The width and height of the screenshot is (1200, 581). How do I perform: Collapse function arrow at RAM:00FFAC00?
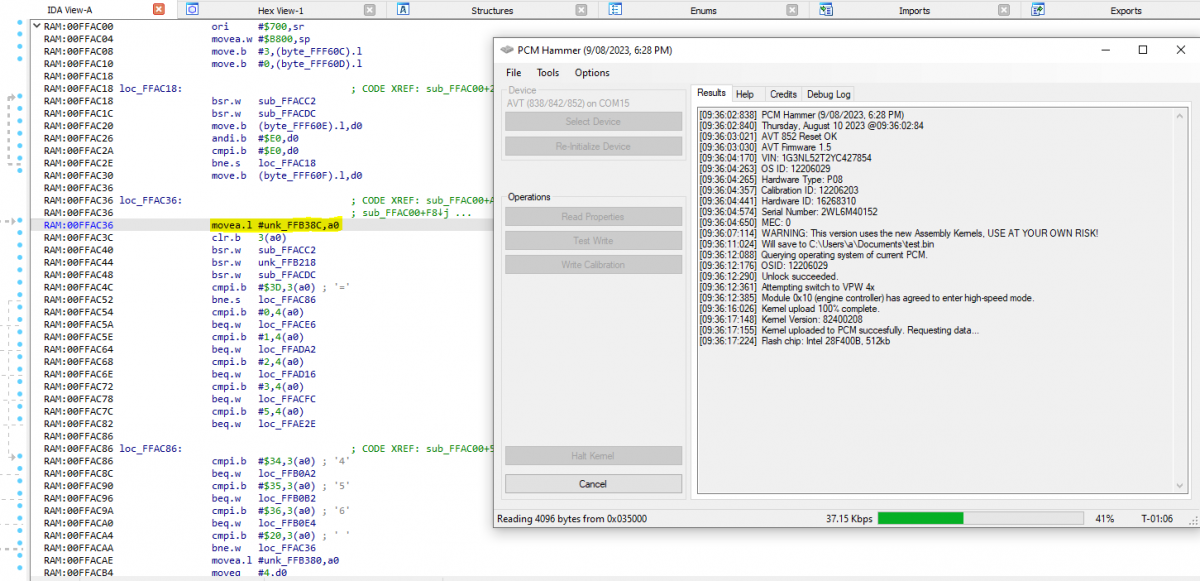37,25
